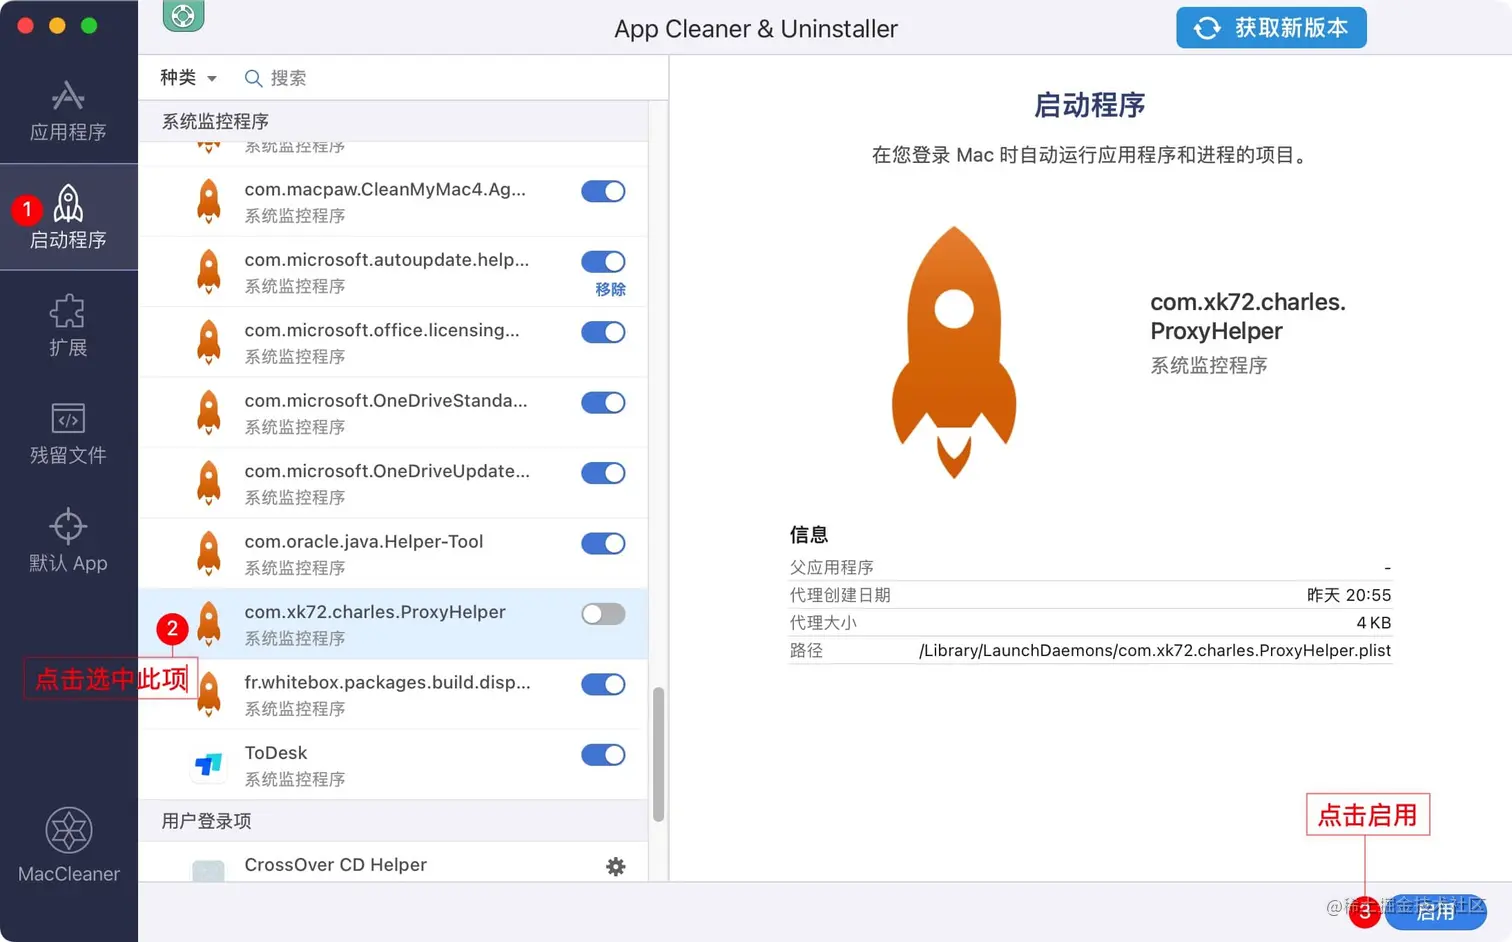Click the ToDesk app icon
Viewport: 1512px width, 942px height.
coord(208,765)
